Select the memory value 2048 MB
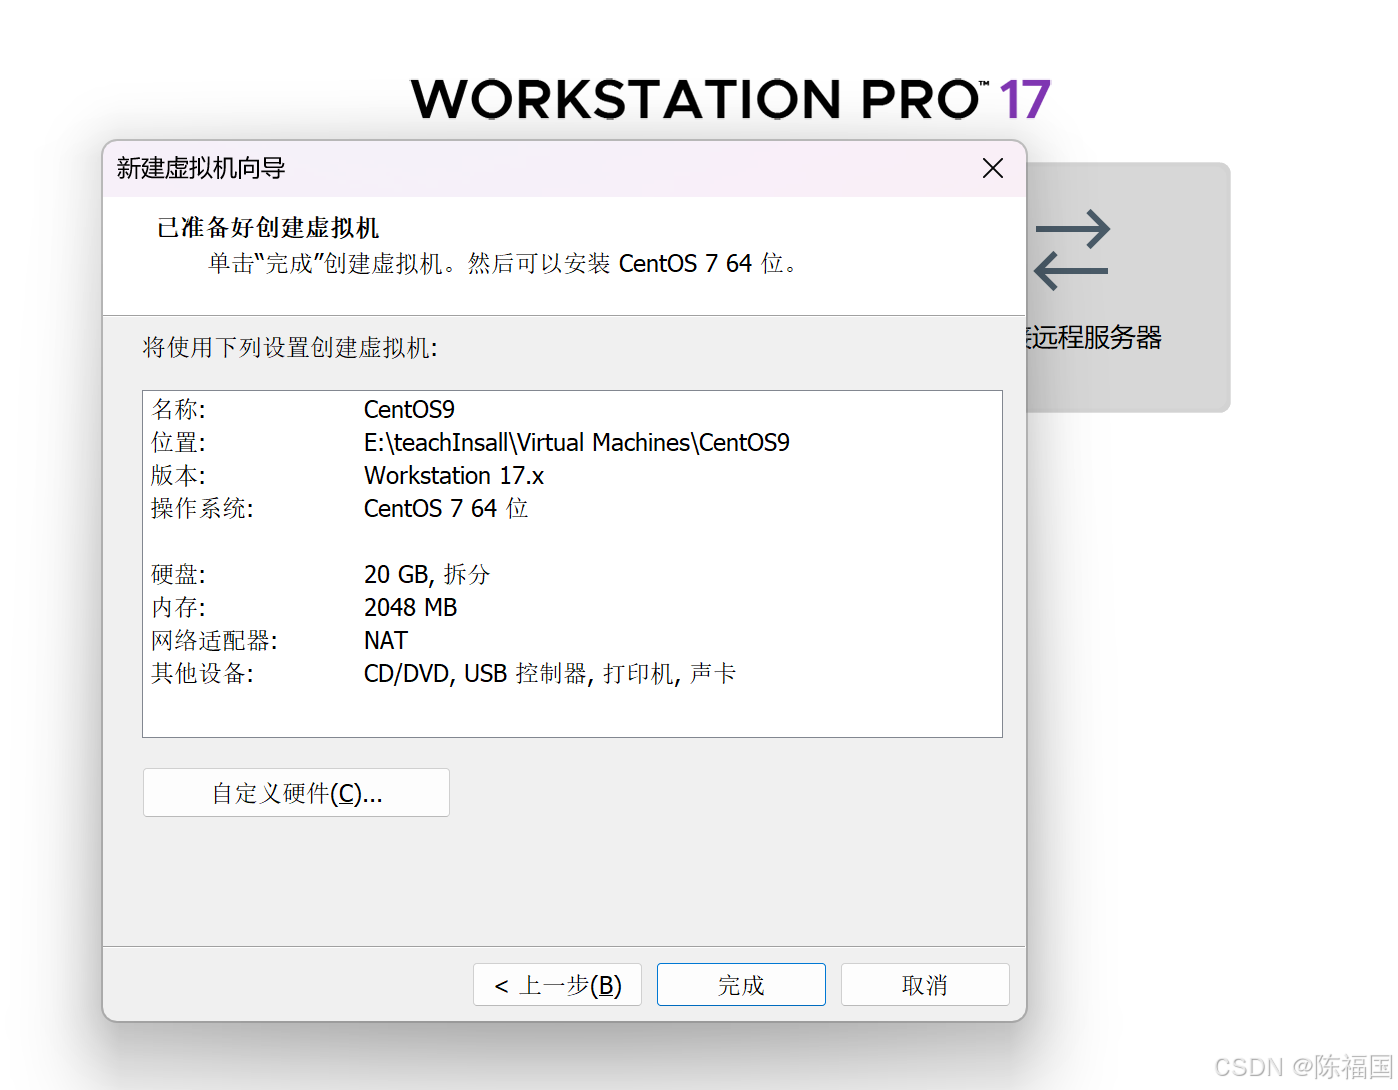This screenshot has width=1398, height=1090. coord(411,607)
